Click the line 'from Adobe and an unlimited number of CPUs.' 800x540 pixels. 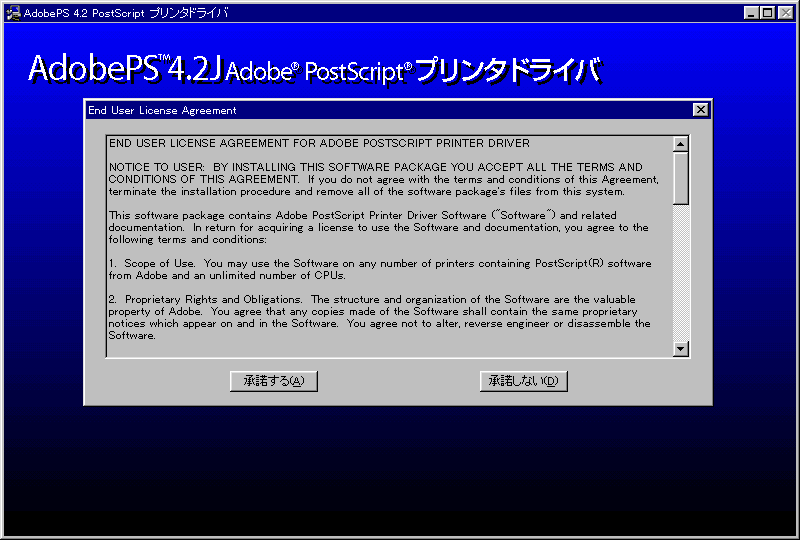click(227, 276)
